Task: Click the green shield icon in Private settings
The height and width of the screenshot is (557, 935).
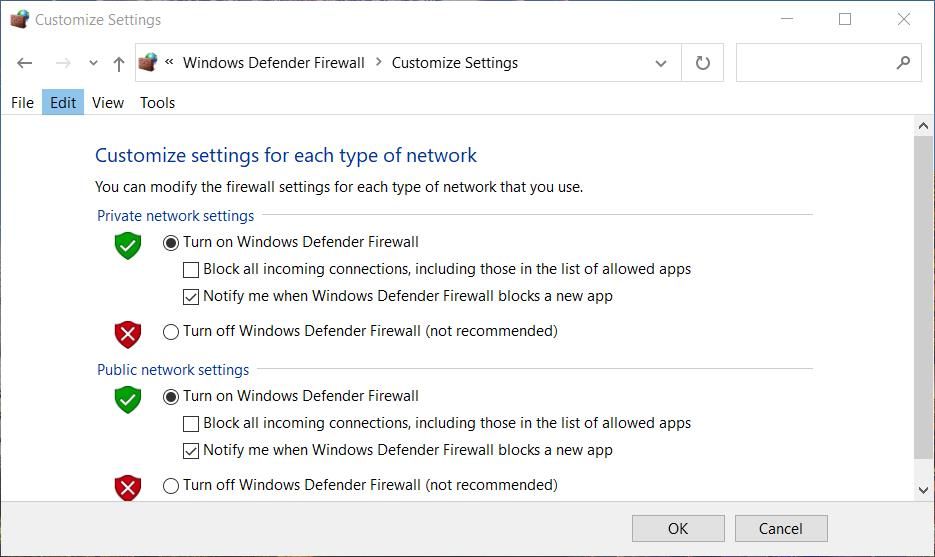Action: pos(128,246)
